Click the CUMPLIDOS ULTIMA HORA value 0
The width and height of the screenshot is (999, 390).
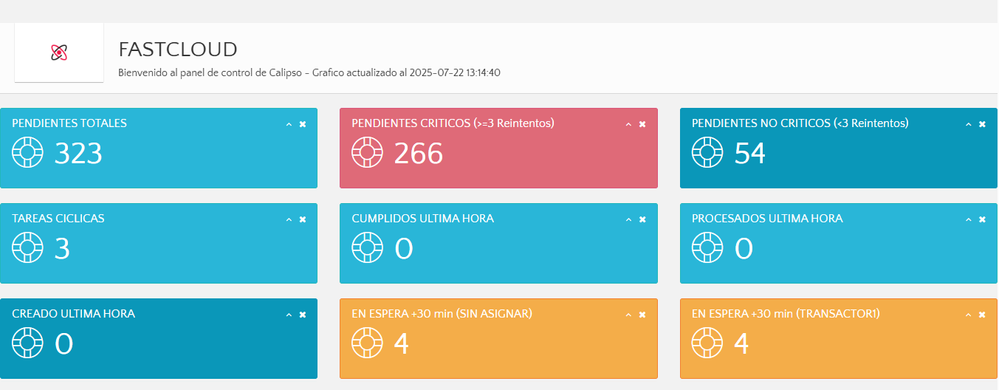click(x=403, y=249)
